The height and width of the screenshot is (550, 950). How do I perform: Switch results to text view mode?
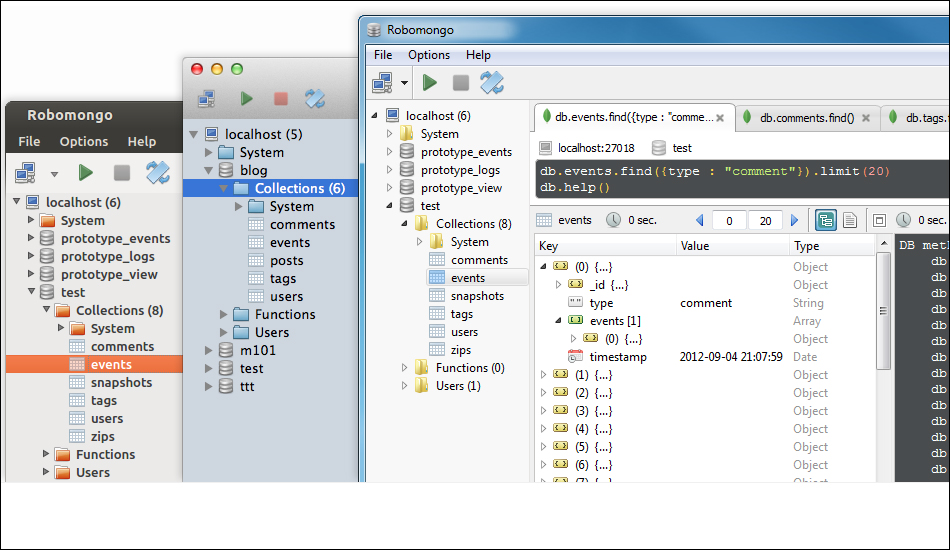point(850,220)
